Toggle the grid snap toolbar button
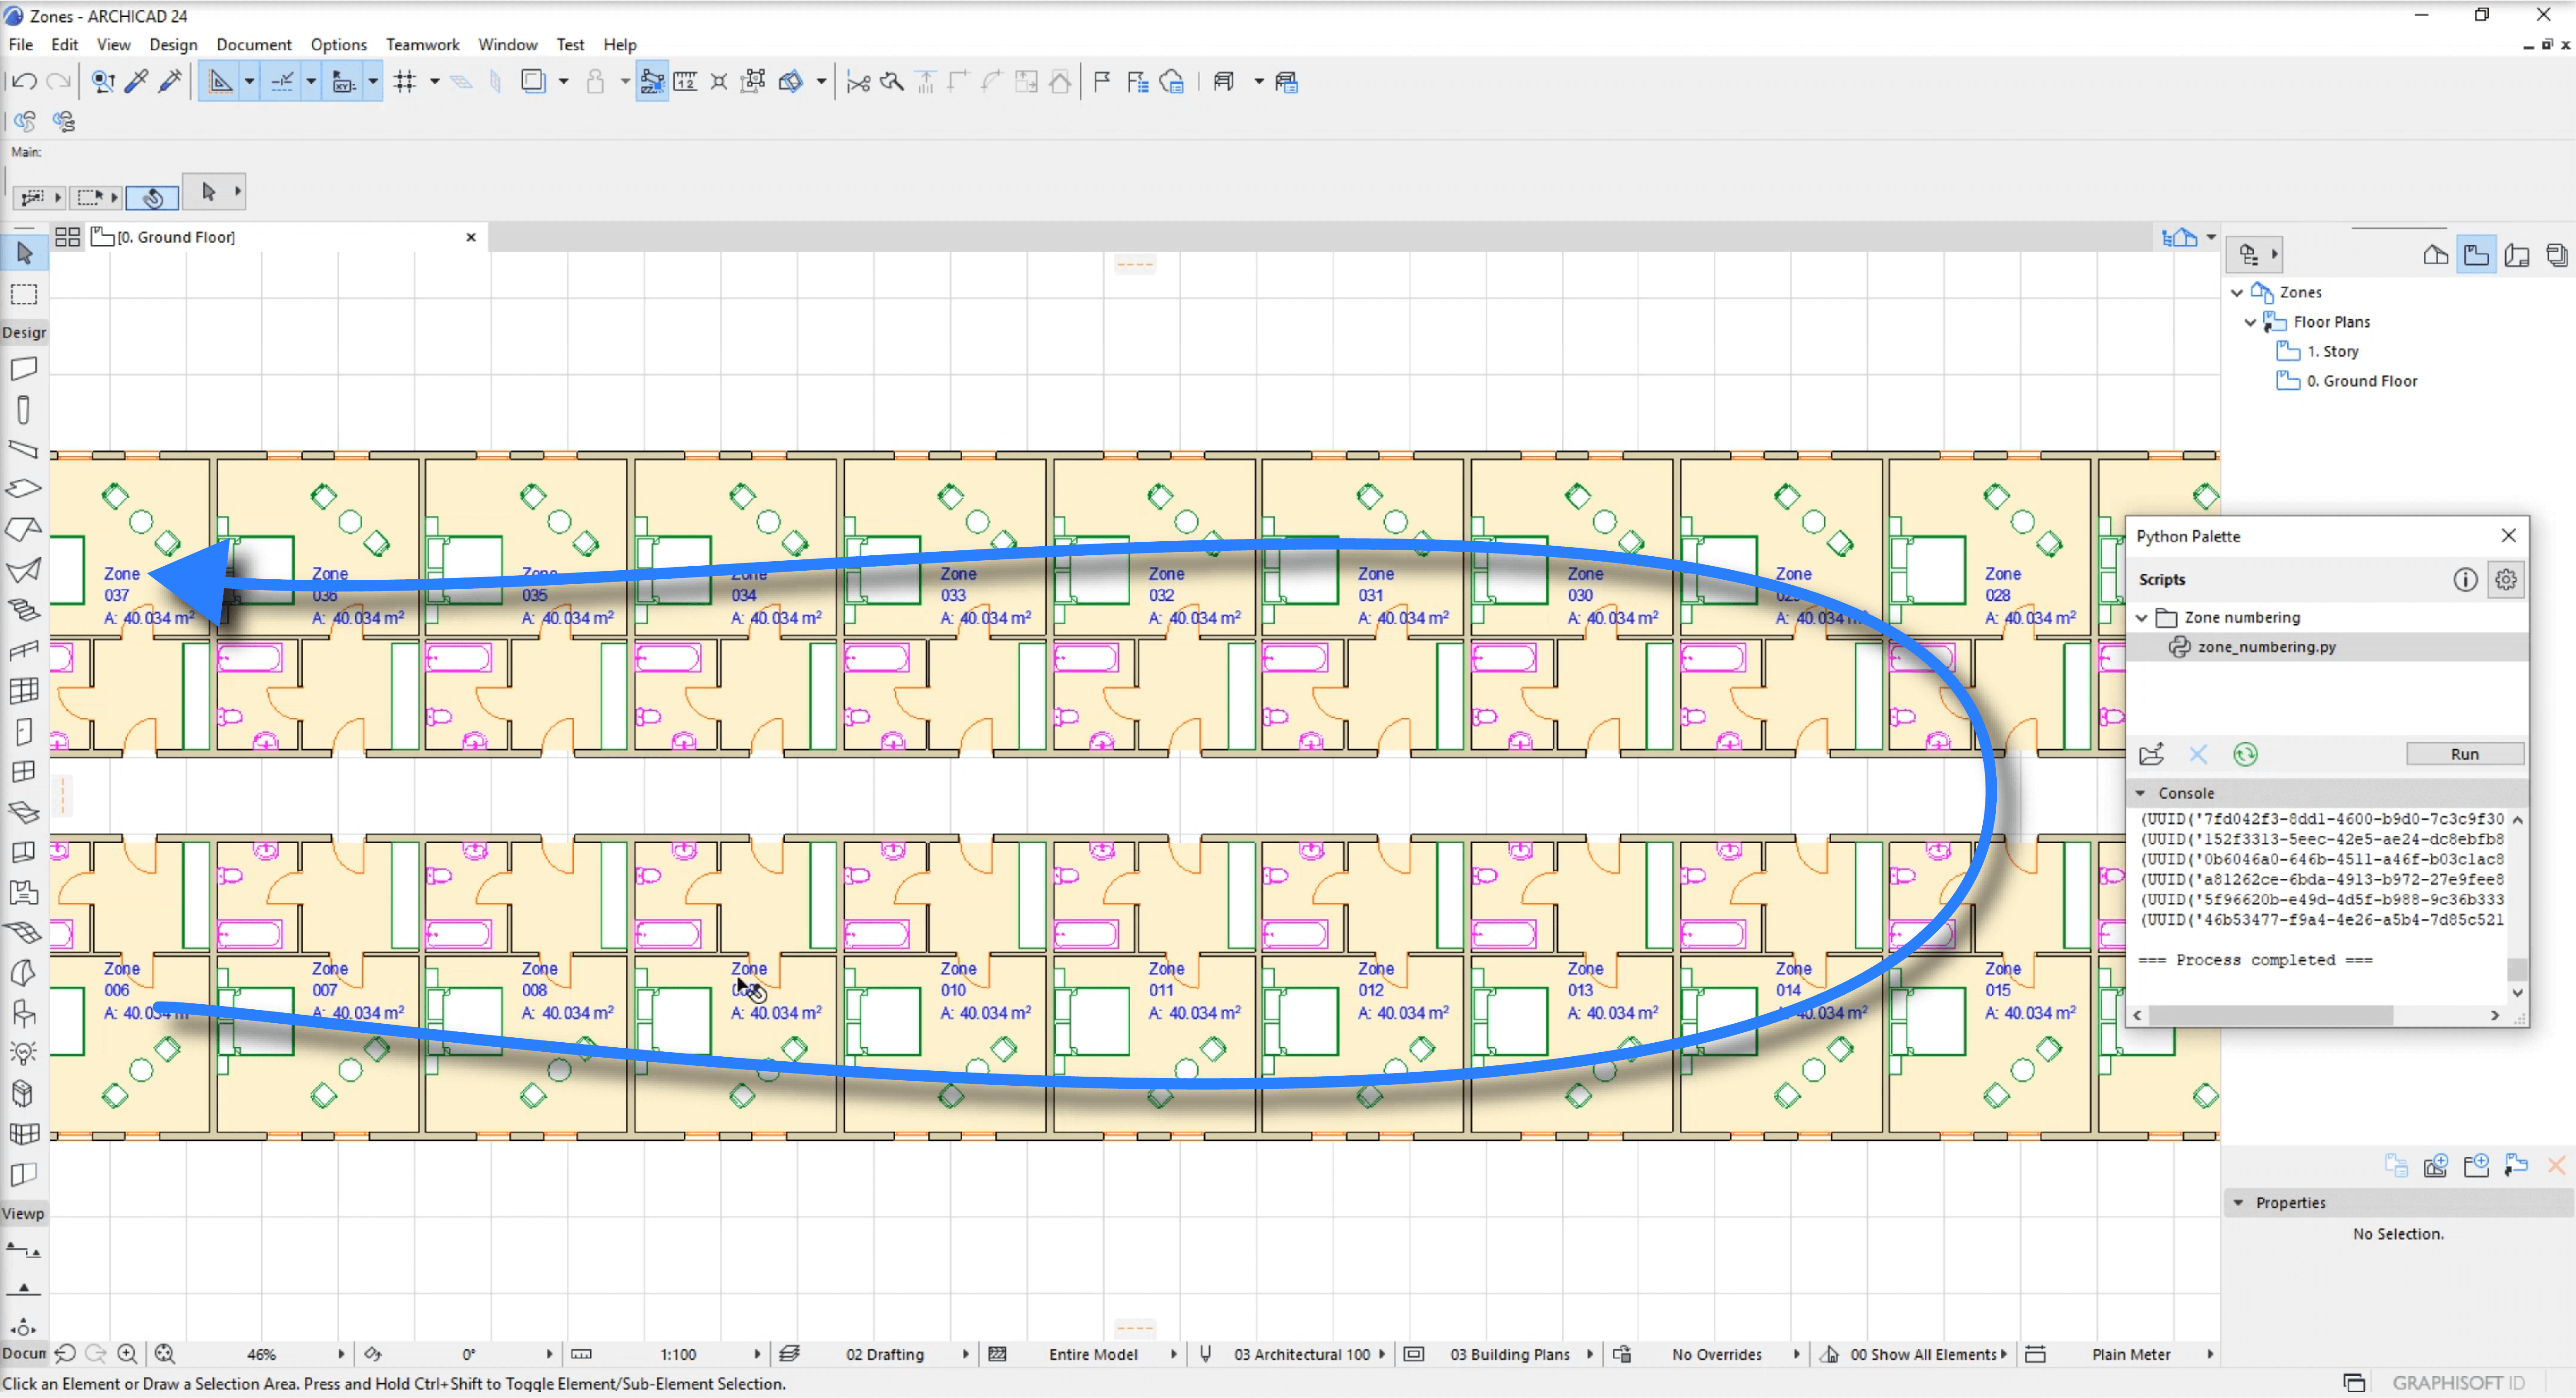2576x1398 pixels. [404, 82]
